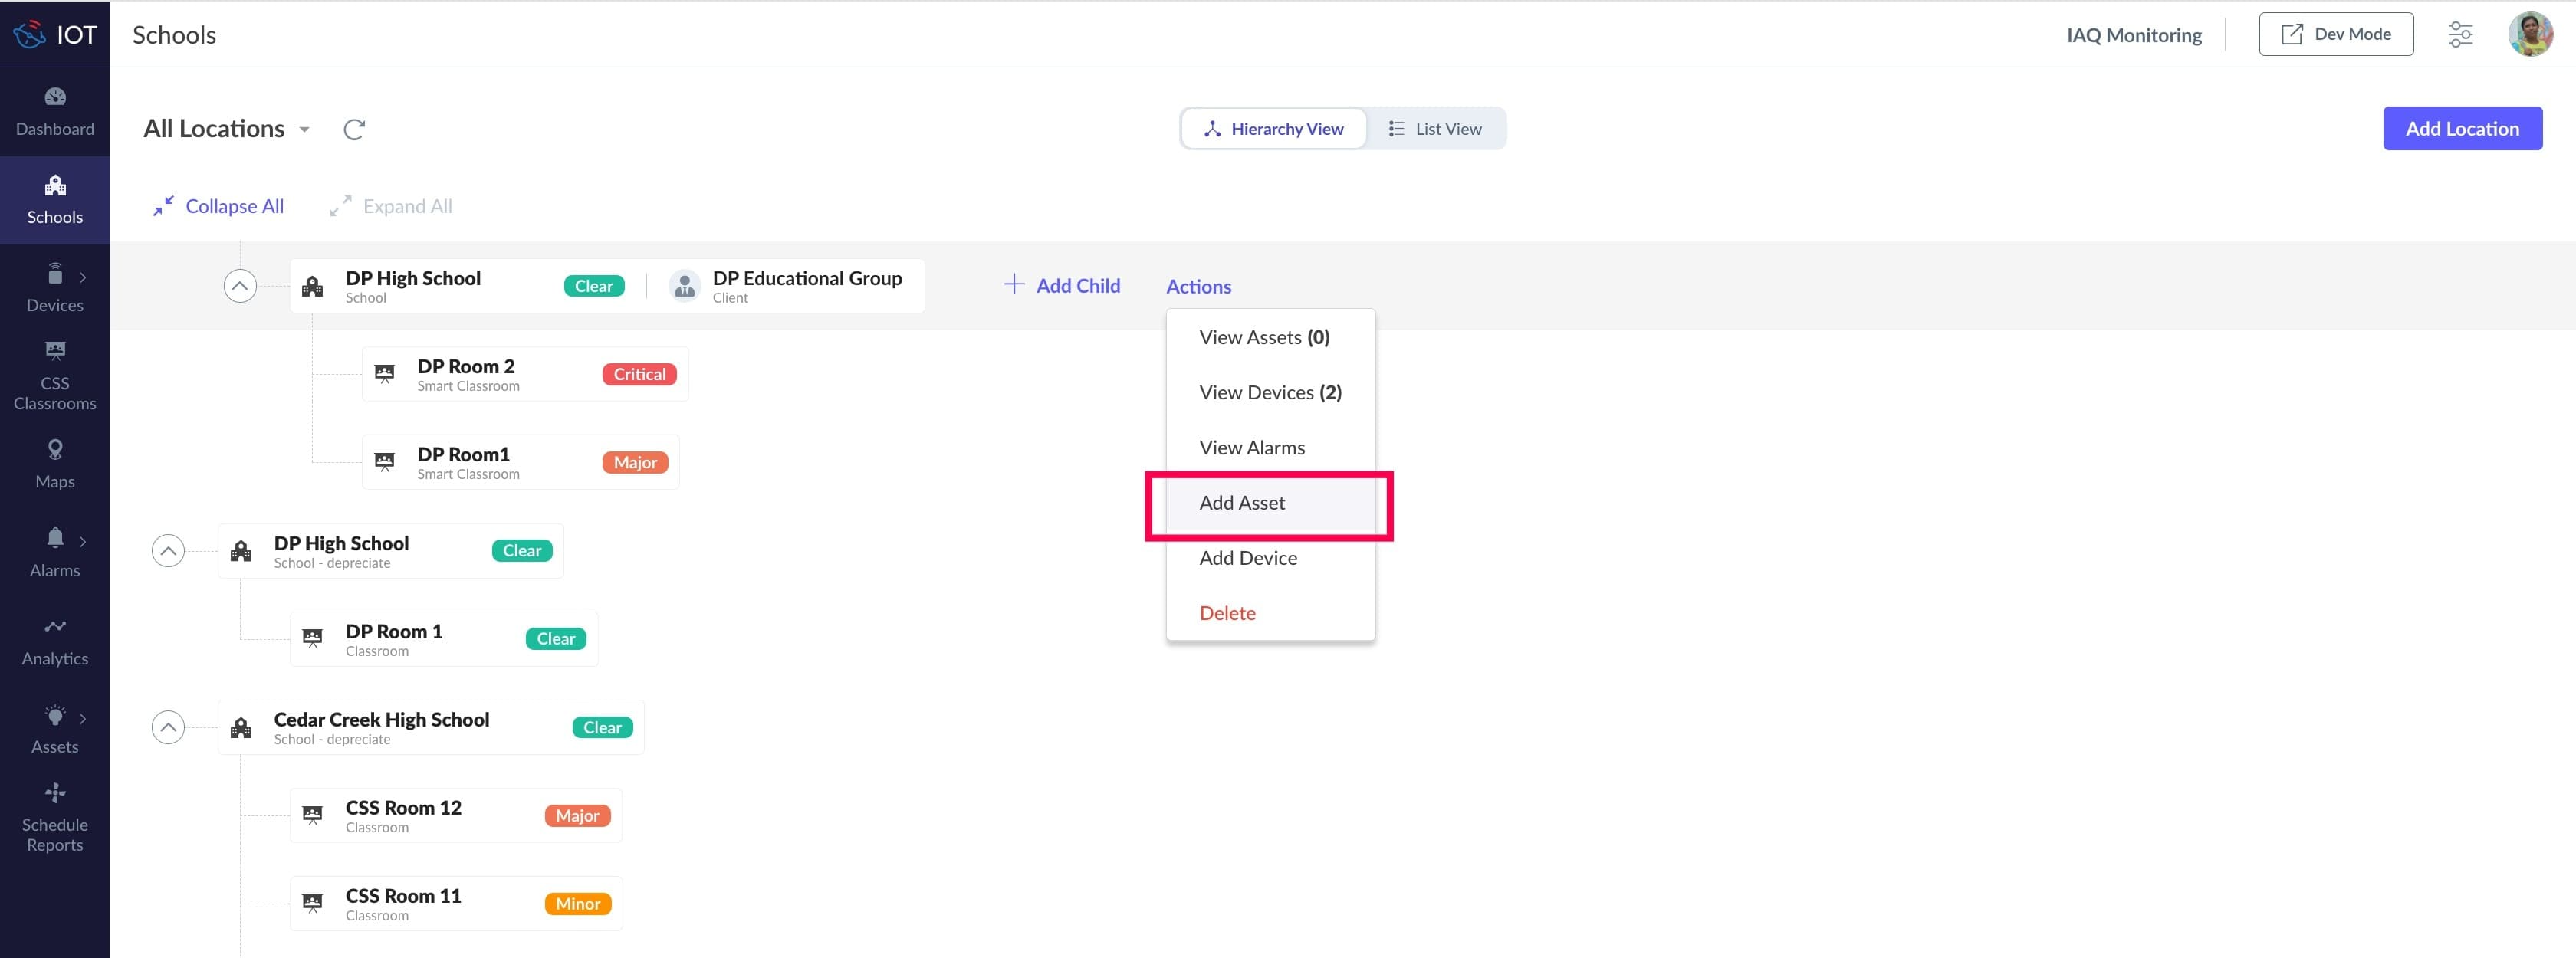Go to CSS Classrooms in sidebar
The height and width of the screenshot is (958, 2576).
55,376
